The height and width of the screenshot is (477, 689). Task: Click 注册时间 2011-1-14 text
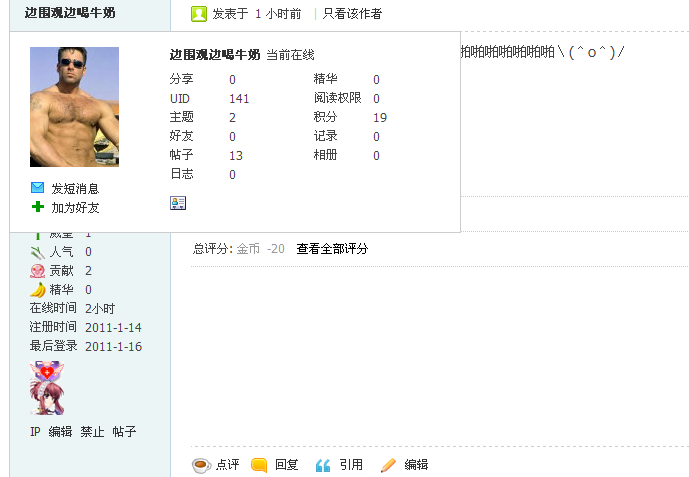86,327
